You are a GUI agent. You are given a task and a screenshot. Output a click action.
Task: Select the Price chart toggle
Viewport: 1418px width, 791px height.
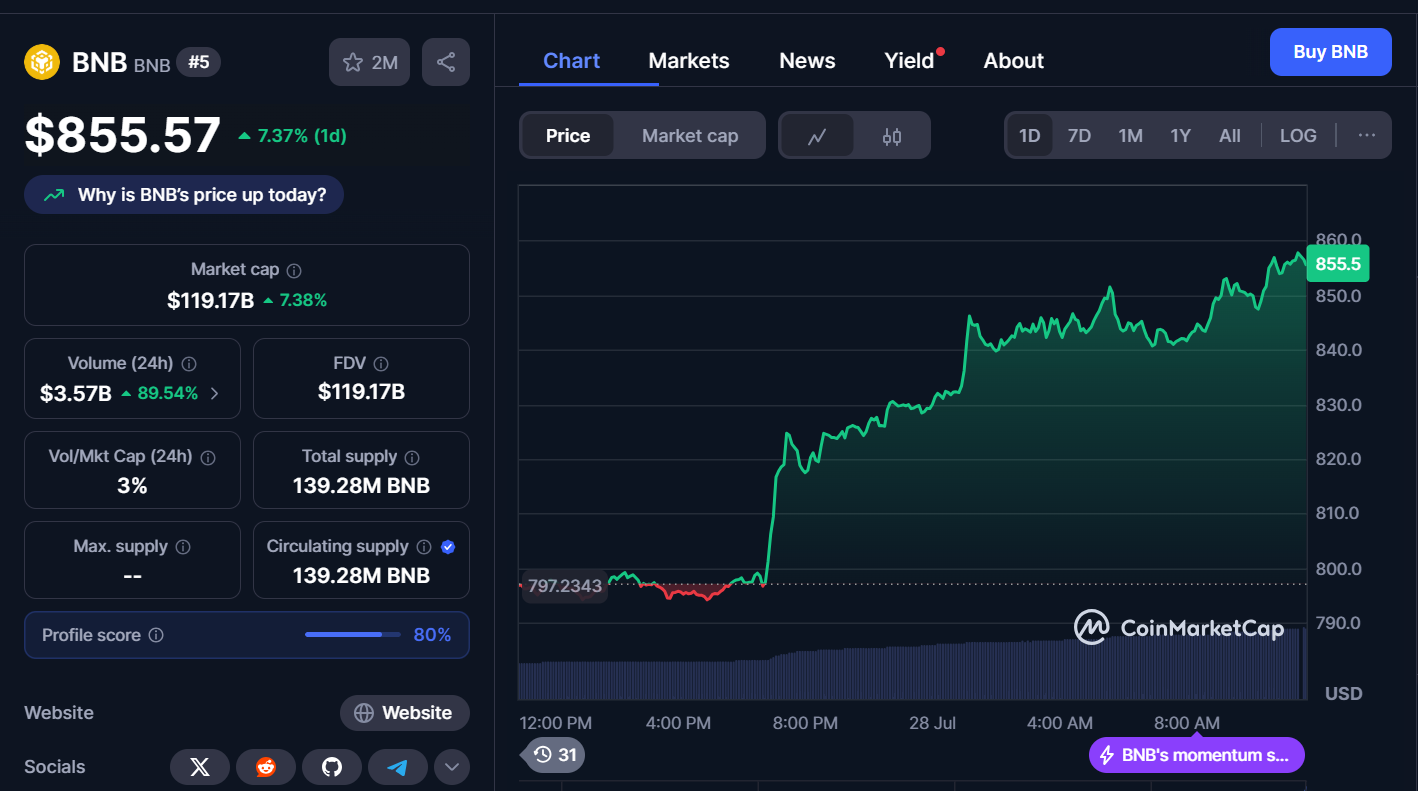(568, 136)
